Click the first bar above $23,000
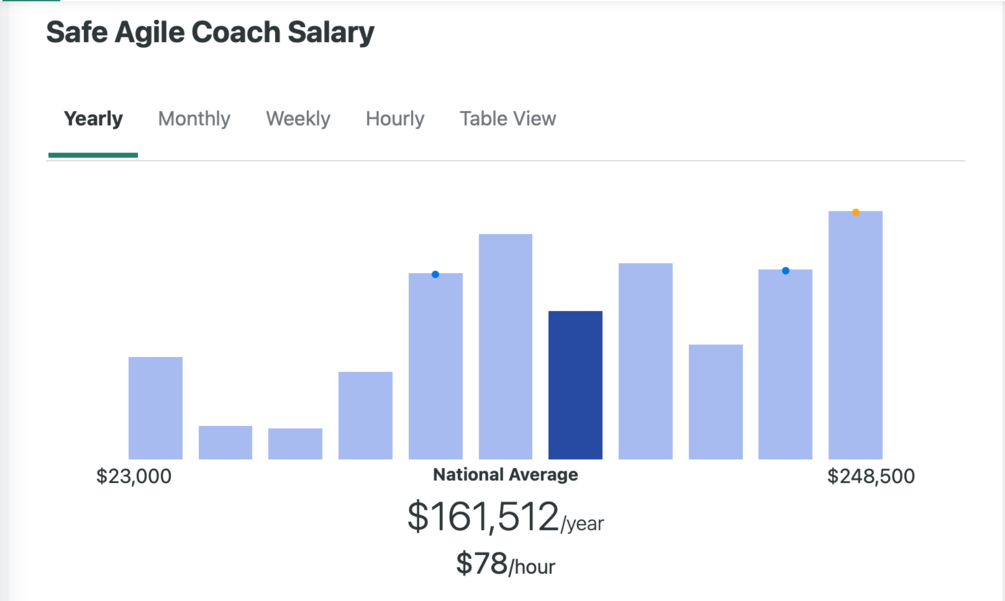This screenshot has width=1005, height=601. 155,408
